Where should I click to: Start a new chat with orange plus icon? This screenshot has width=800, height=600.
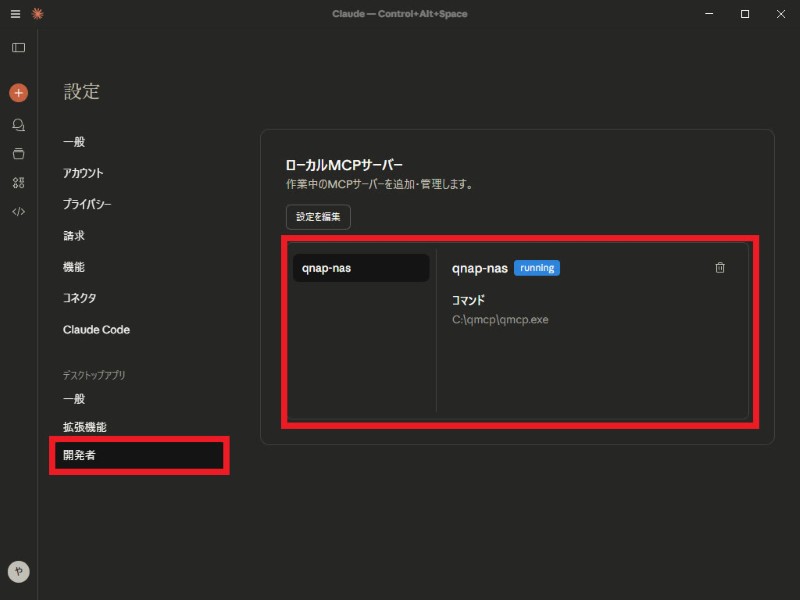(x=18, y=93)
